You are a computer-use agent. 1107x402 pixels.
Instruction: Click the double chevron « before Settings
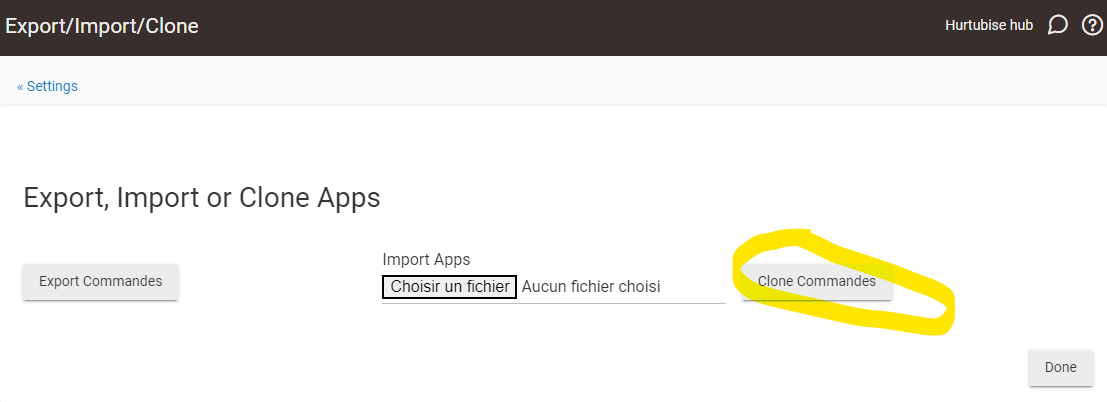click(x=20, y=86)
